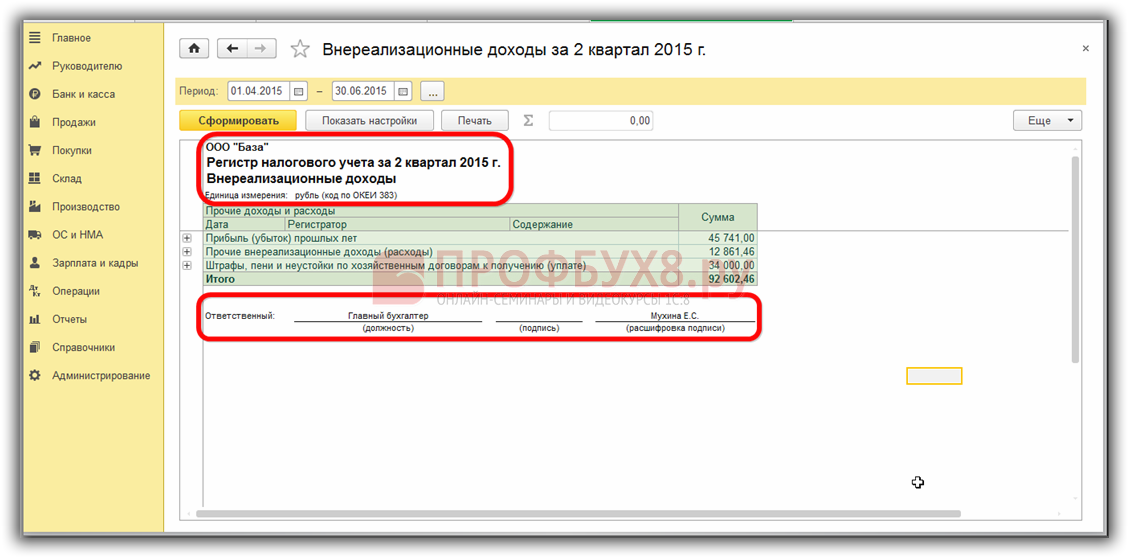Select the amount cell 45 741,00
The height and width of the screenshot is (558, 1129).
click(718, 238)
